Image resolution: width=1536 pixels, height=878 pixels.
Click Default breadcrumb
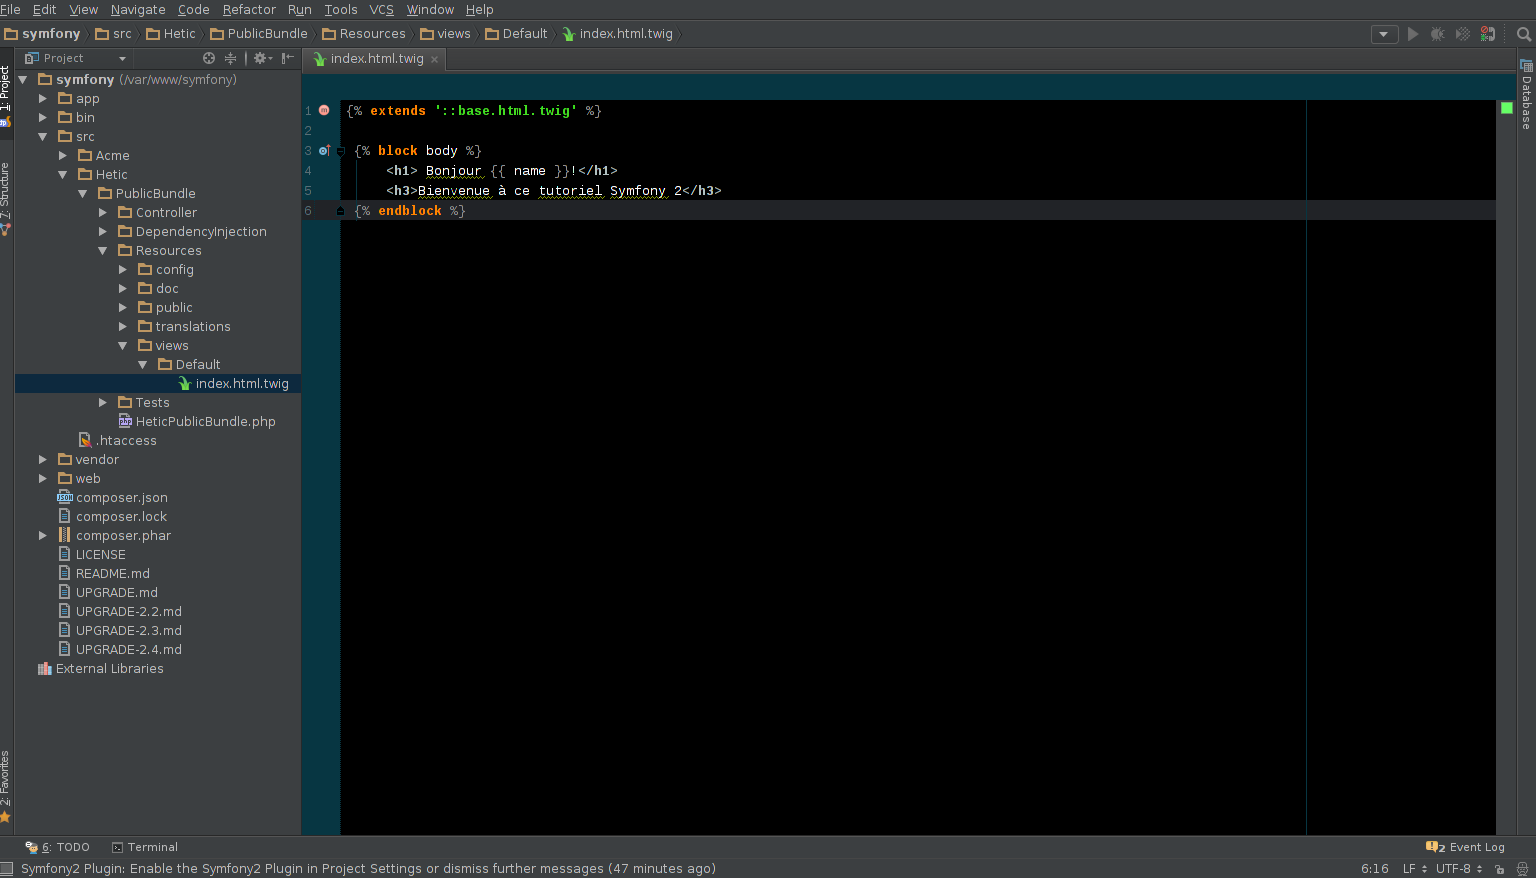[x=517, y=34]
